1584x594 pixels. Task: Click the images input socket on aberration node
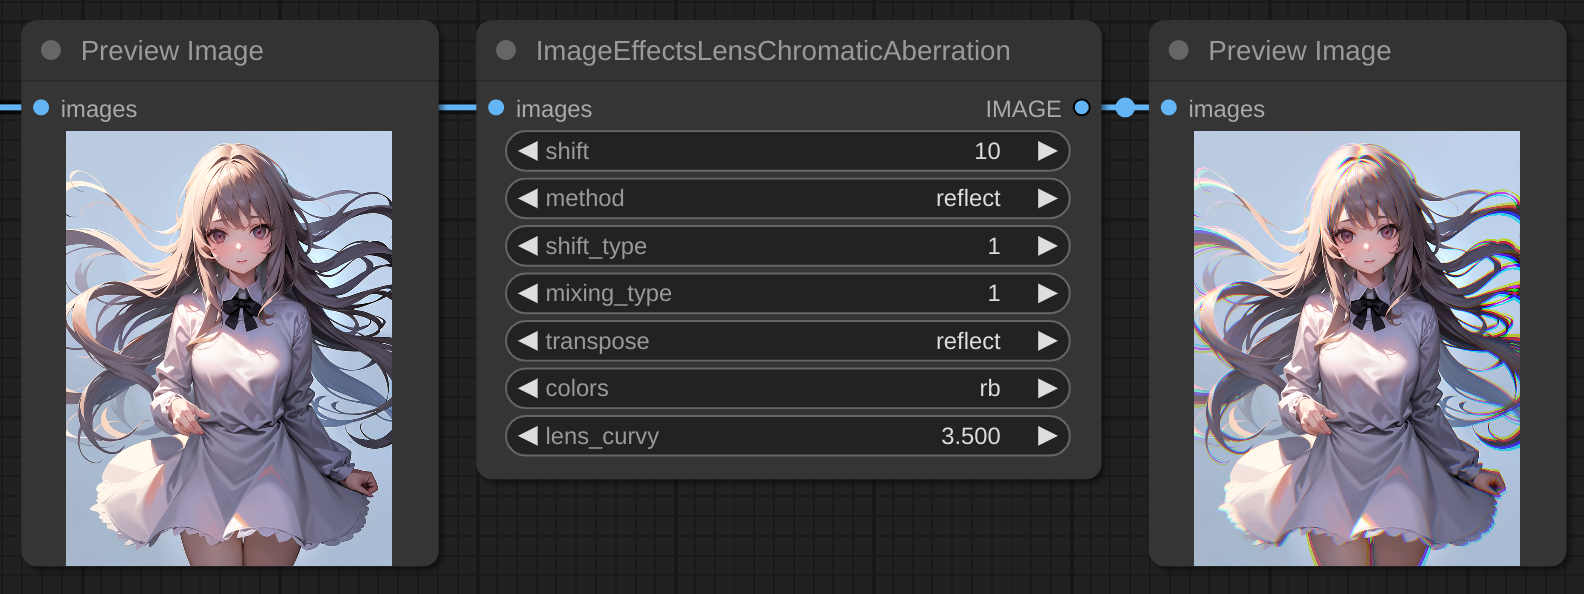[496, 108]
